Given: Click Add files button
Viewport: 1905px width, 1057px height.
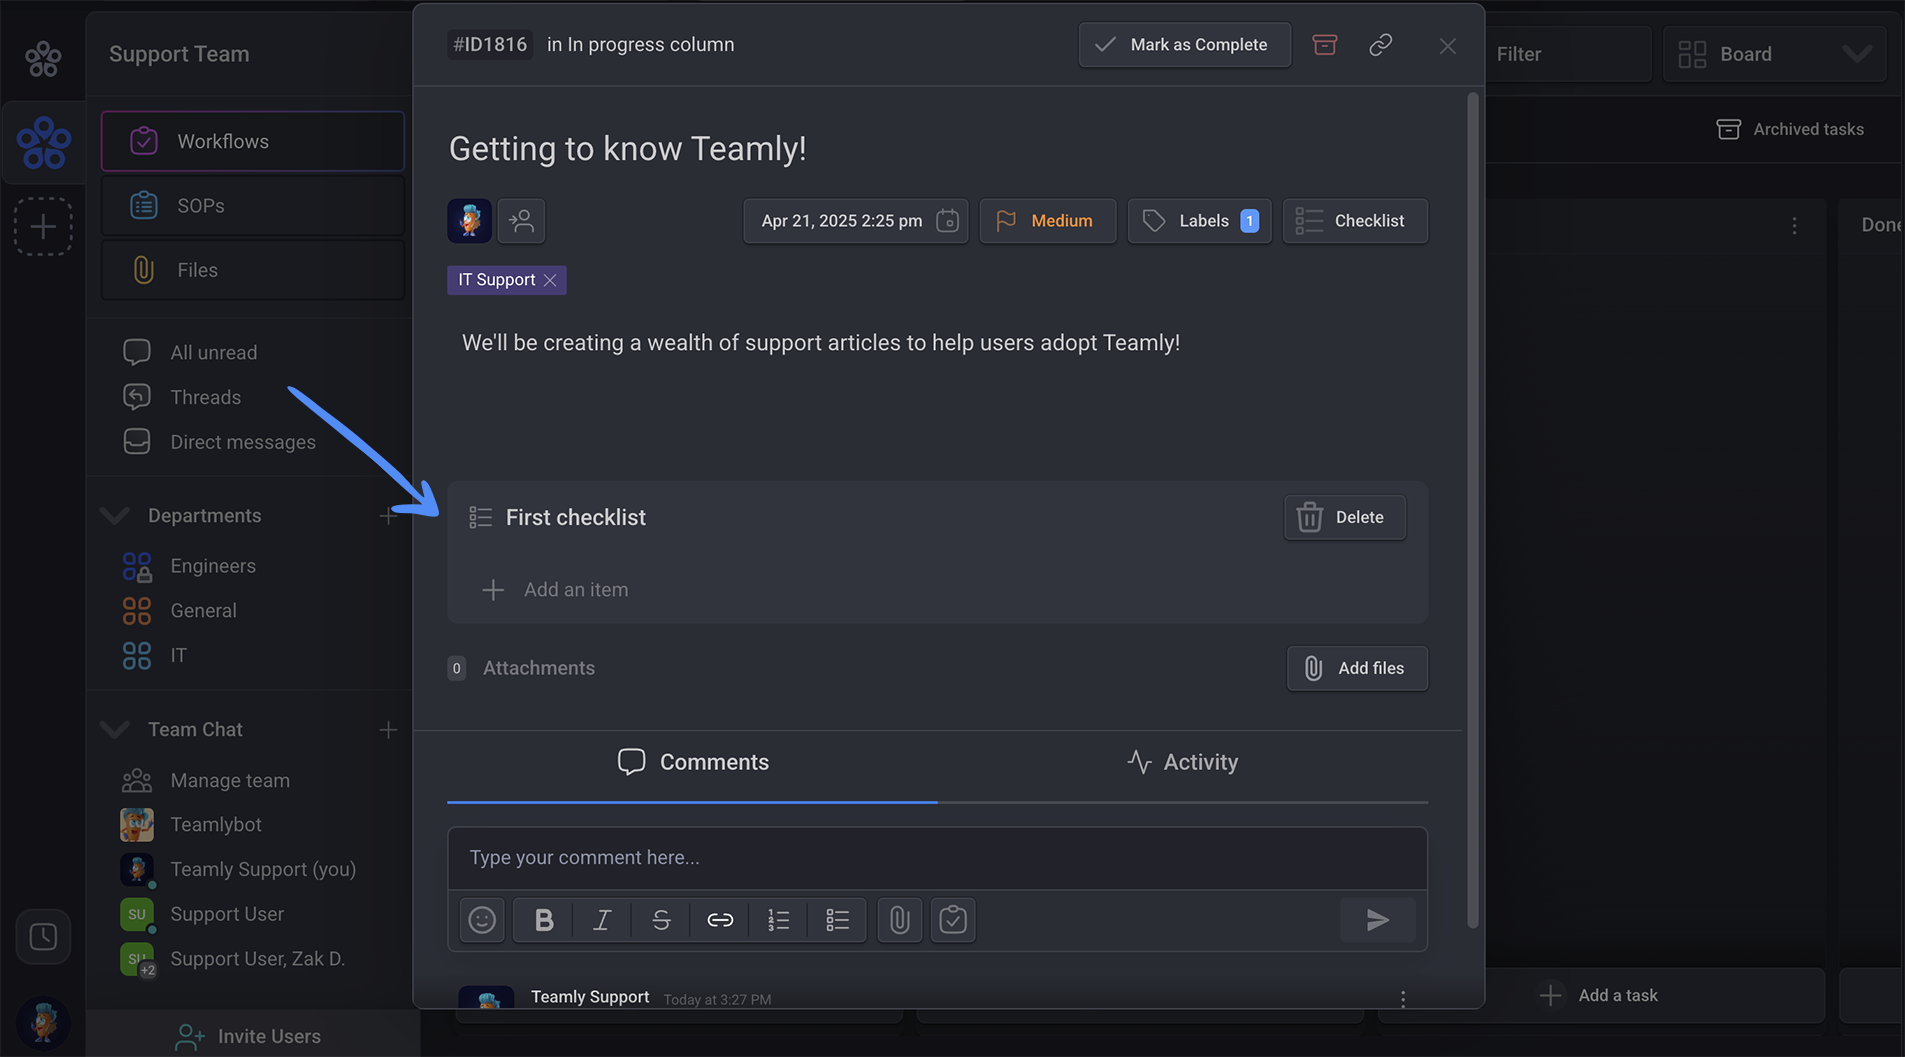Looking at the screenshot, I should (1357, 668).
